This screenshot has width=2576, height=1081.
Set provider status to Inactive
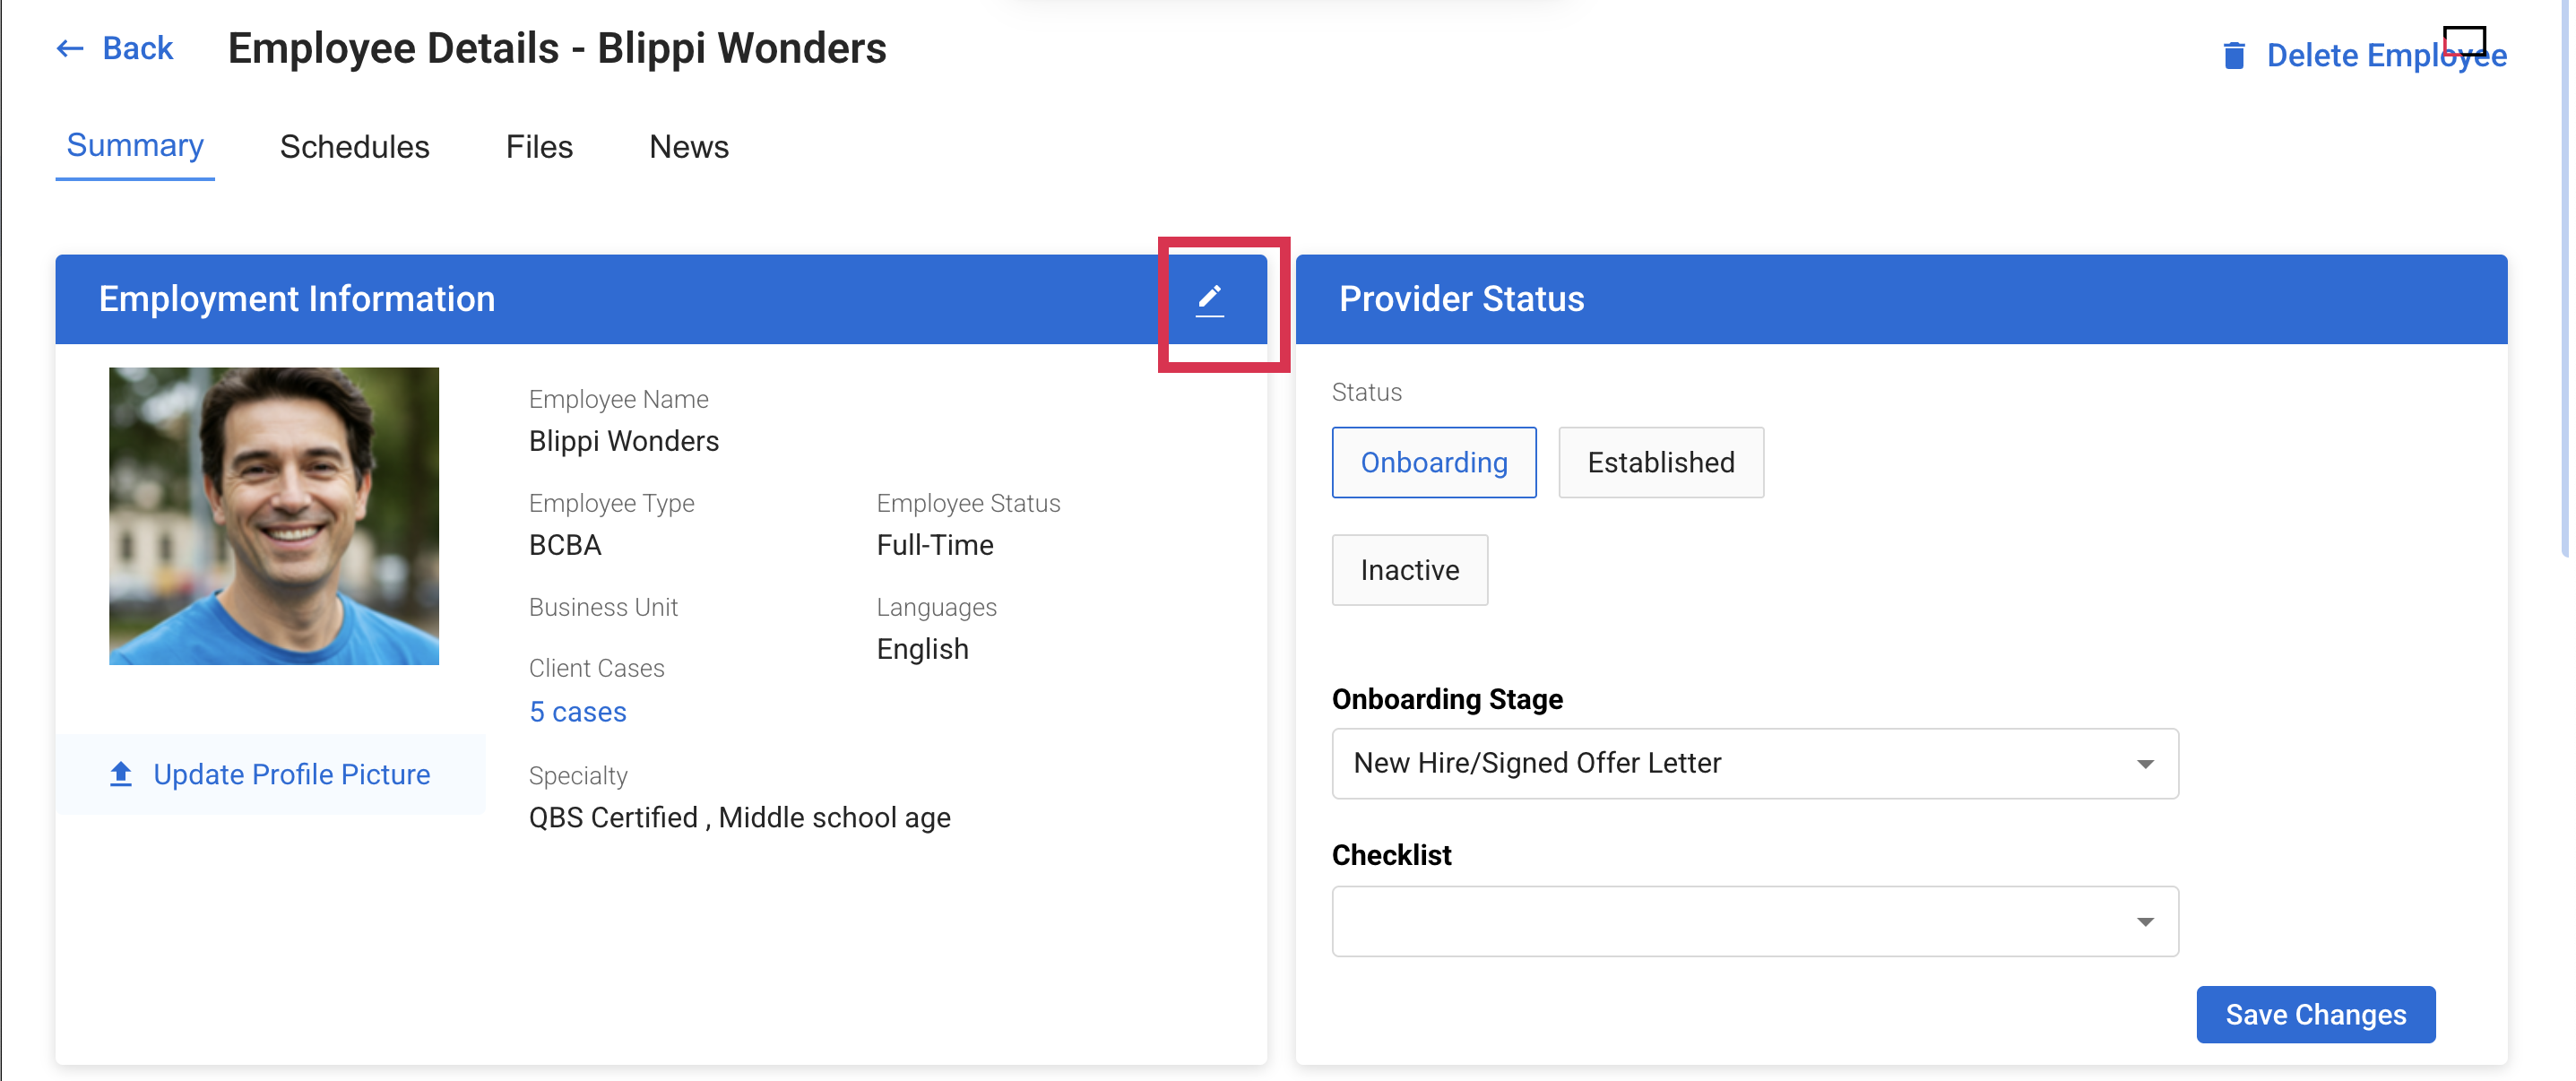click(1408, 570)
